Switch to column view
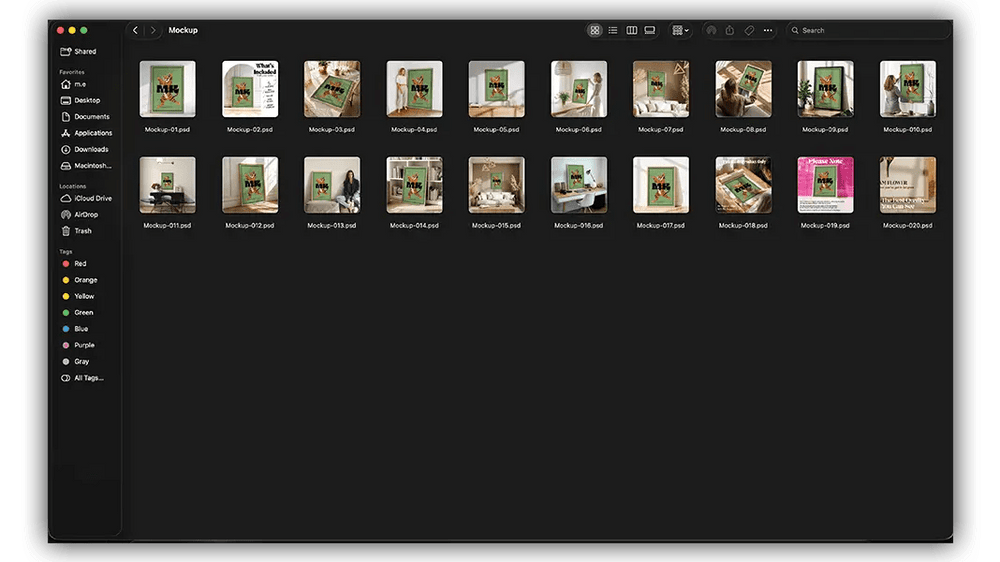This screenshot has height=562, width=1000. (631, 30)
